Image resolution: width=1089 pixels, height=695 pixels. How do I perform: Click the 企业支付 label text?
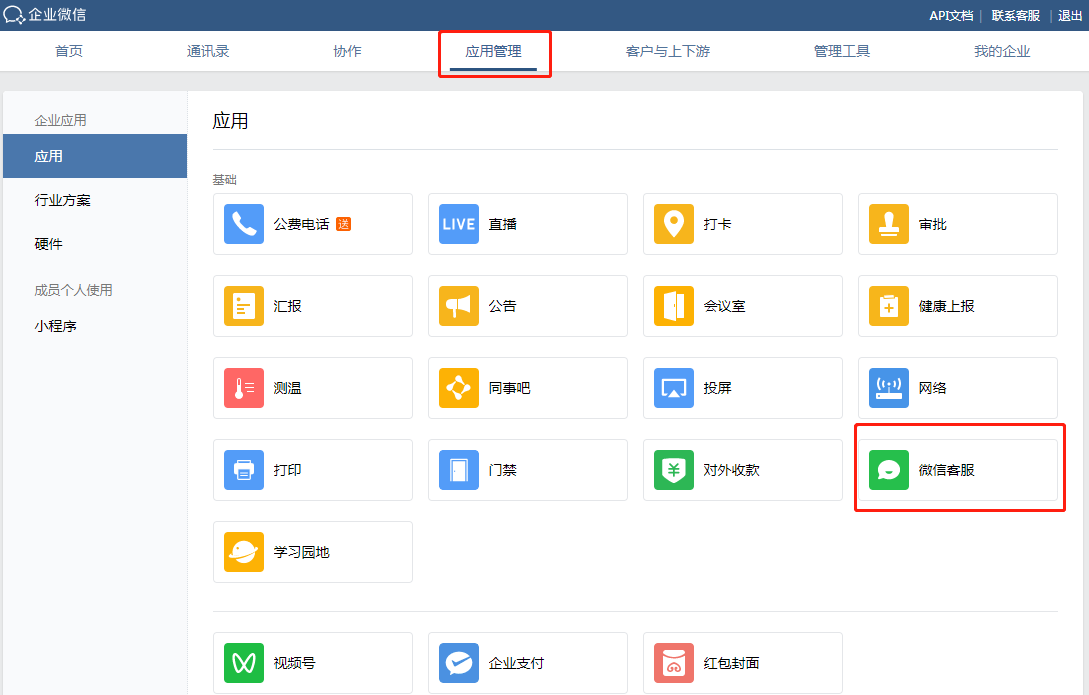(516, 663)
